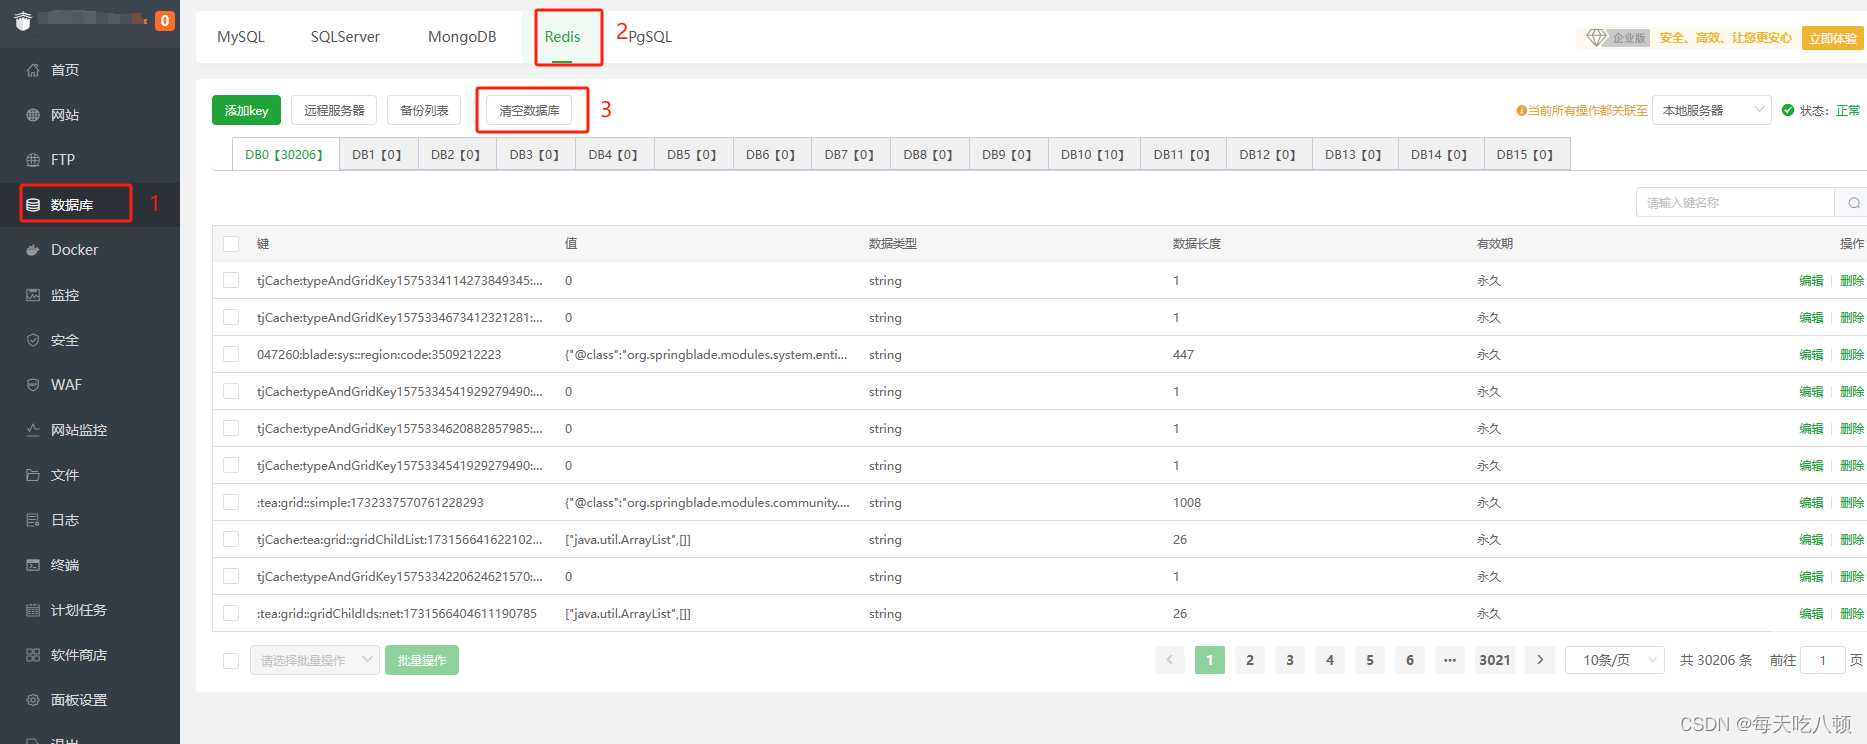The width and height of the screenshot is (1867, 744).
Task: Click the 立即体验 button
Action: click(x=1833, y=38)
